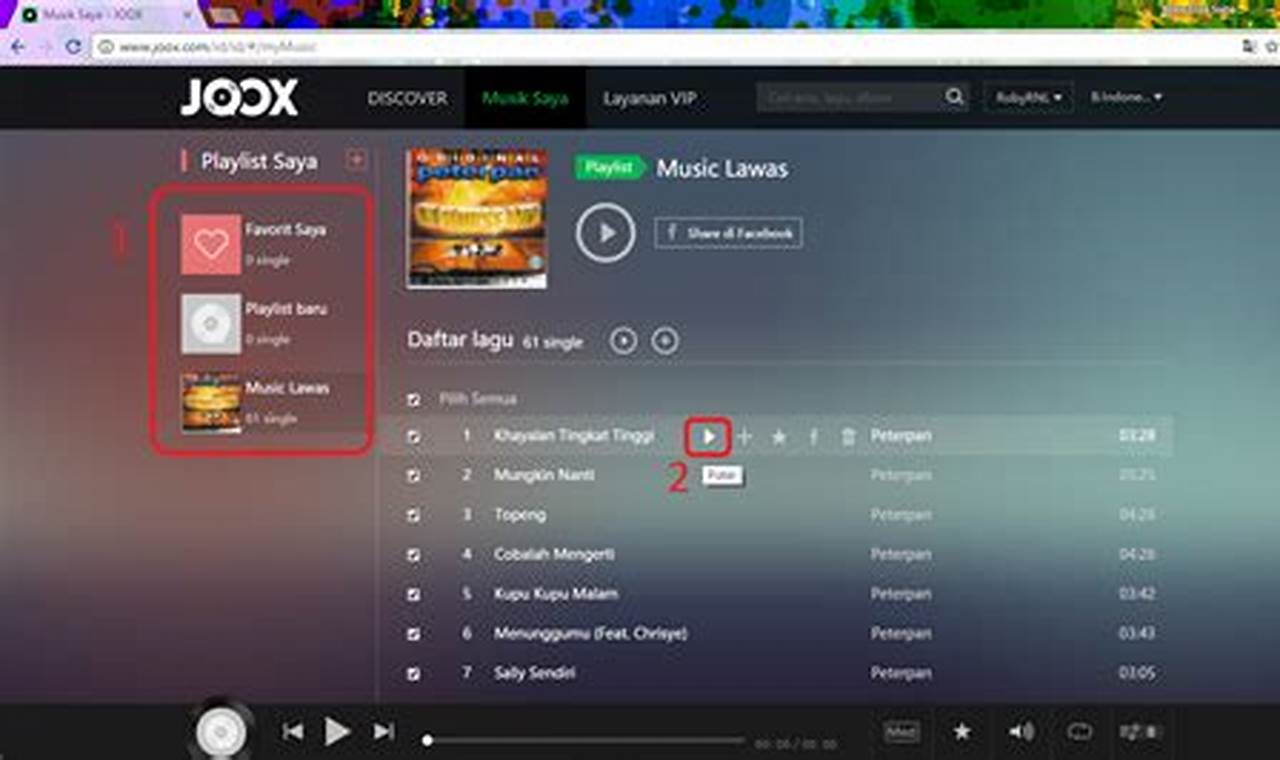Add a new playlist with plus icon
The height and width of the screenshot is (760, 1280).
pyautogui.click(x=356, y=160)
